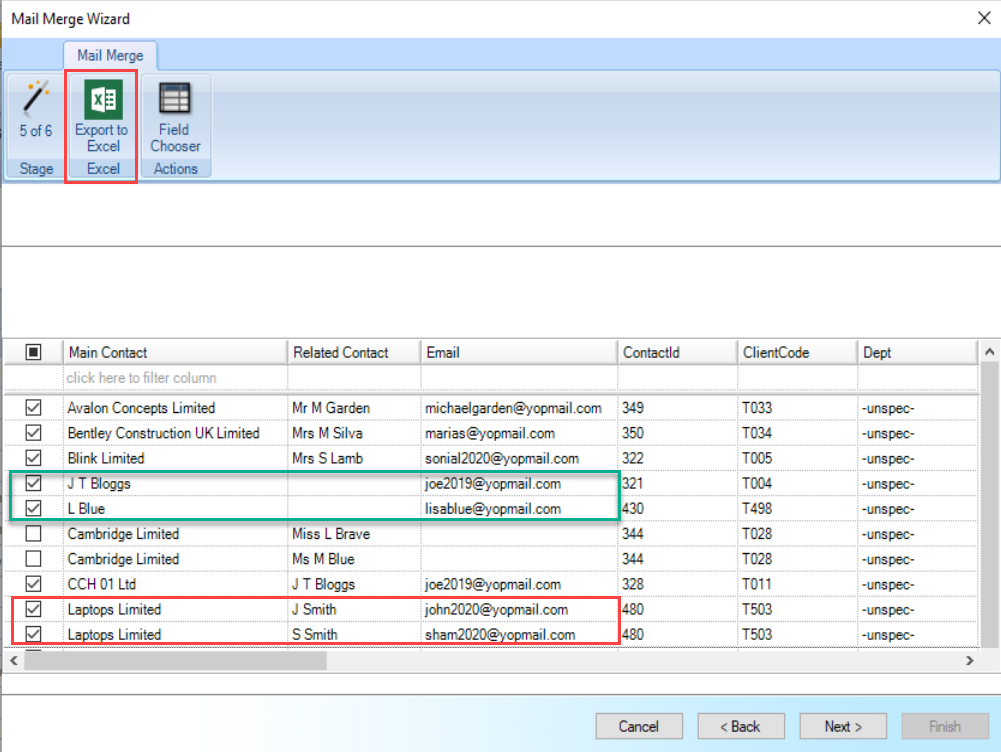The image size is (1001, 752).
Task: Click the Back button
Action: pyautogui.click(x=741, y=726)
